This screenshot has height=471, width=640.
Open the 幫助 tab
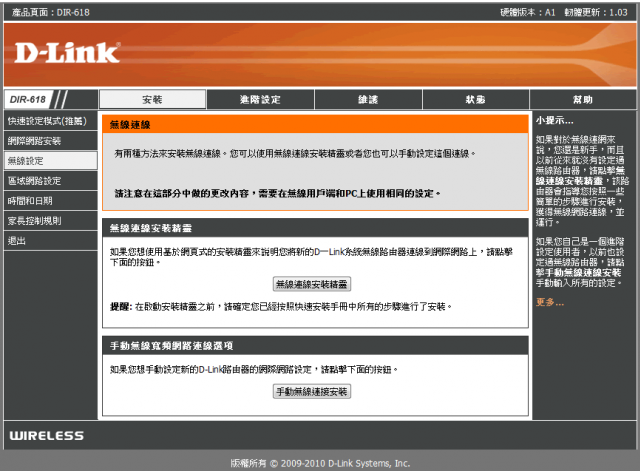583,99
